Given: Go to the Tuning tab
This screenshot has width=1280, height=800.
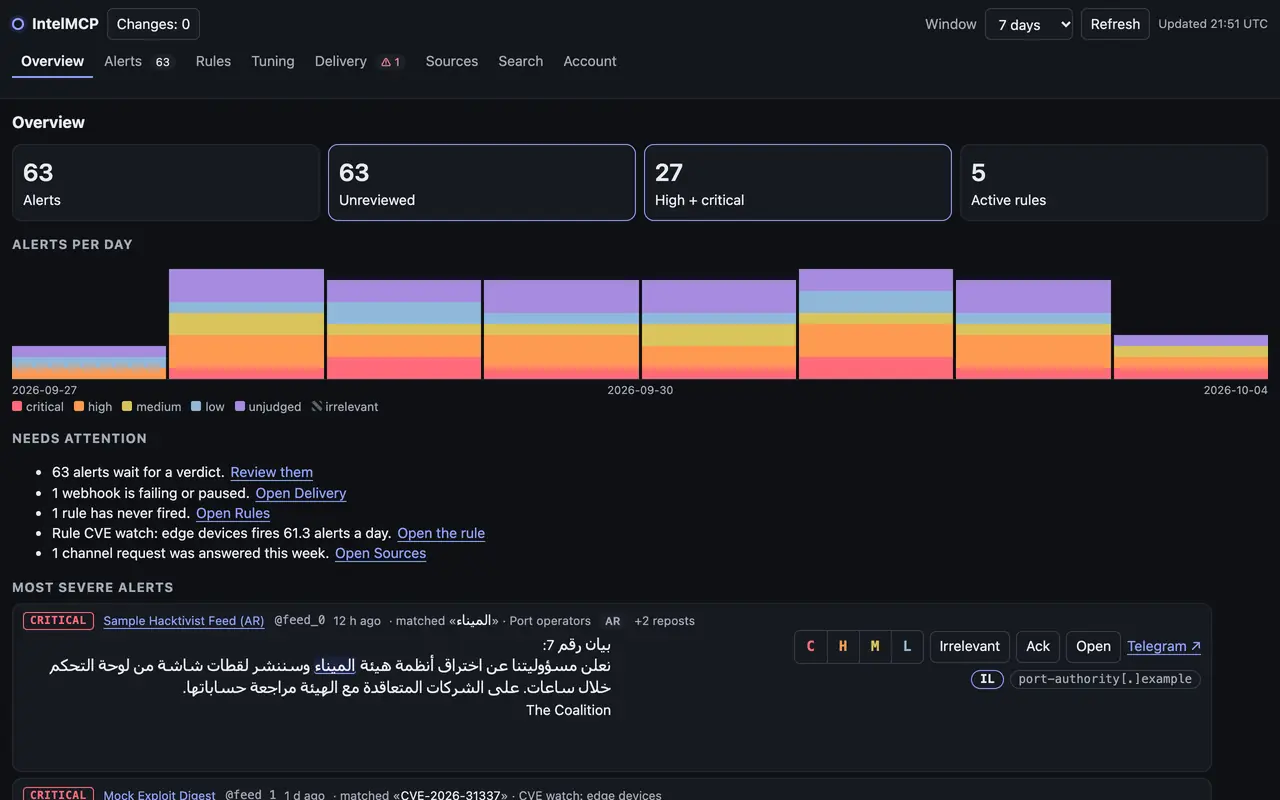Looking at the screenshot, I should [x=273, y=61].
